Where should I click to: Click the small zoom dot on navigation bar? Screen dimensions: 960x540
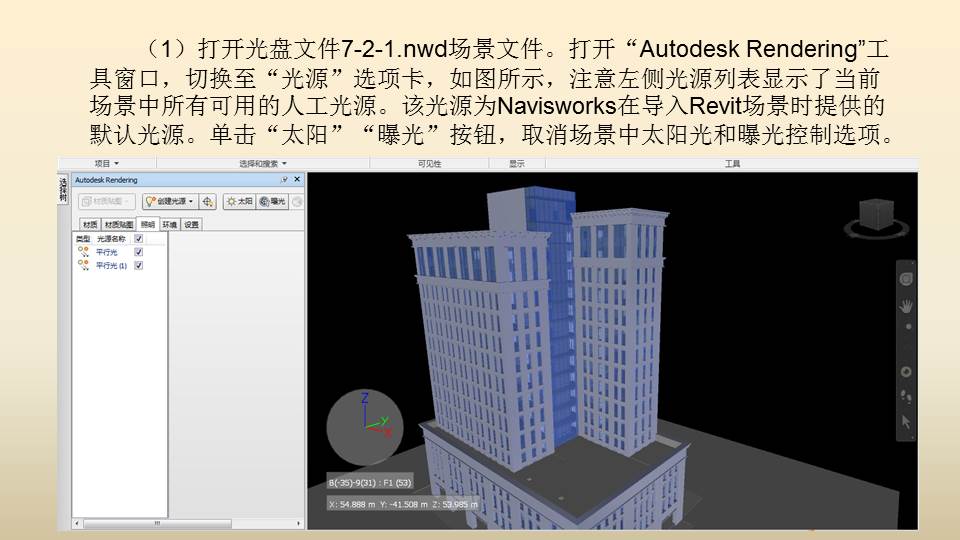point(909,328)
